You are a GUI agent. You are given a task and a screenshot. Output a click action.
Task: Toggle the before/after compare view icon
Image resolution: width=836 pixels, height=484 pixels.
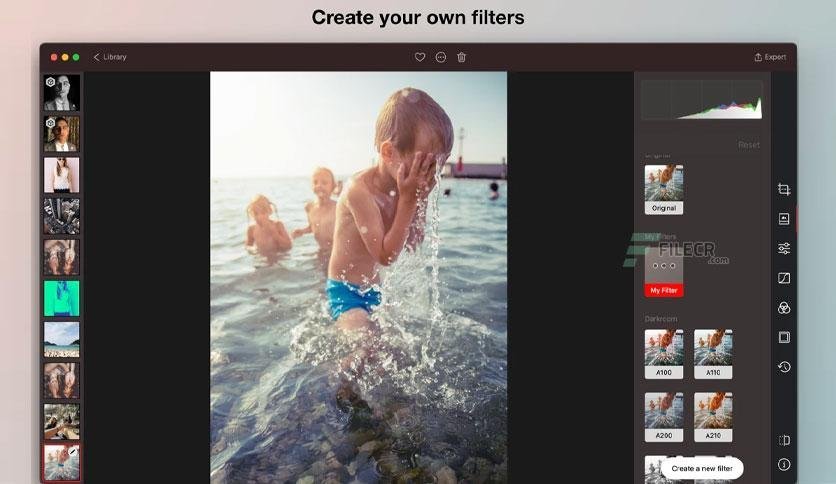[x=784, y=440]
